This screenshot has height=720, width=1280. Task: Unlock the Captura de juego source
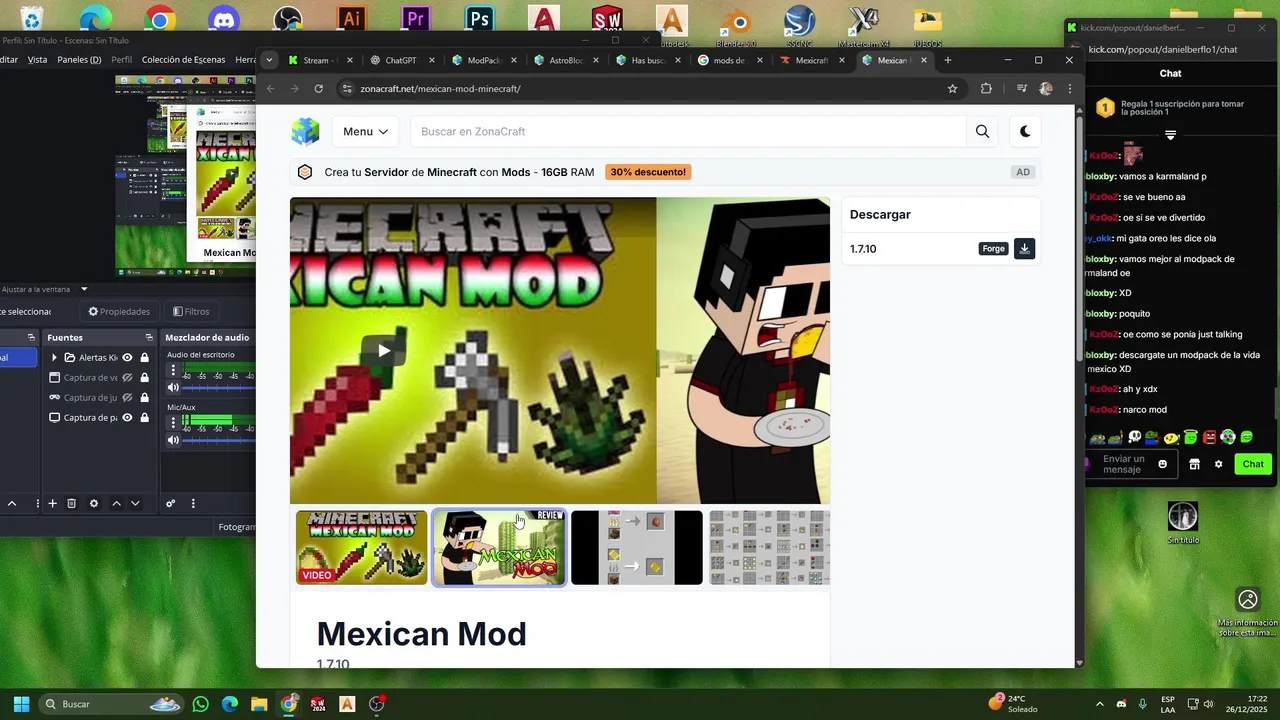(x=145, y=397)
